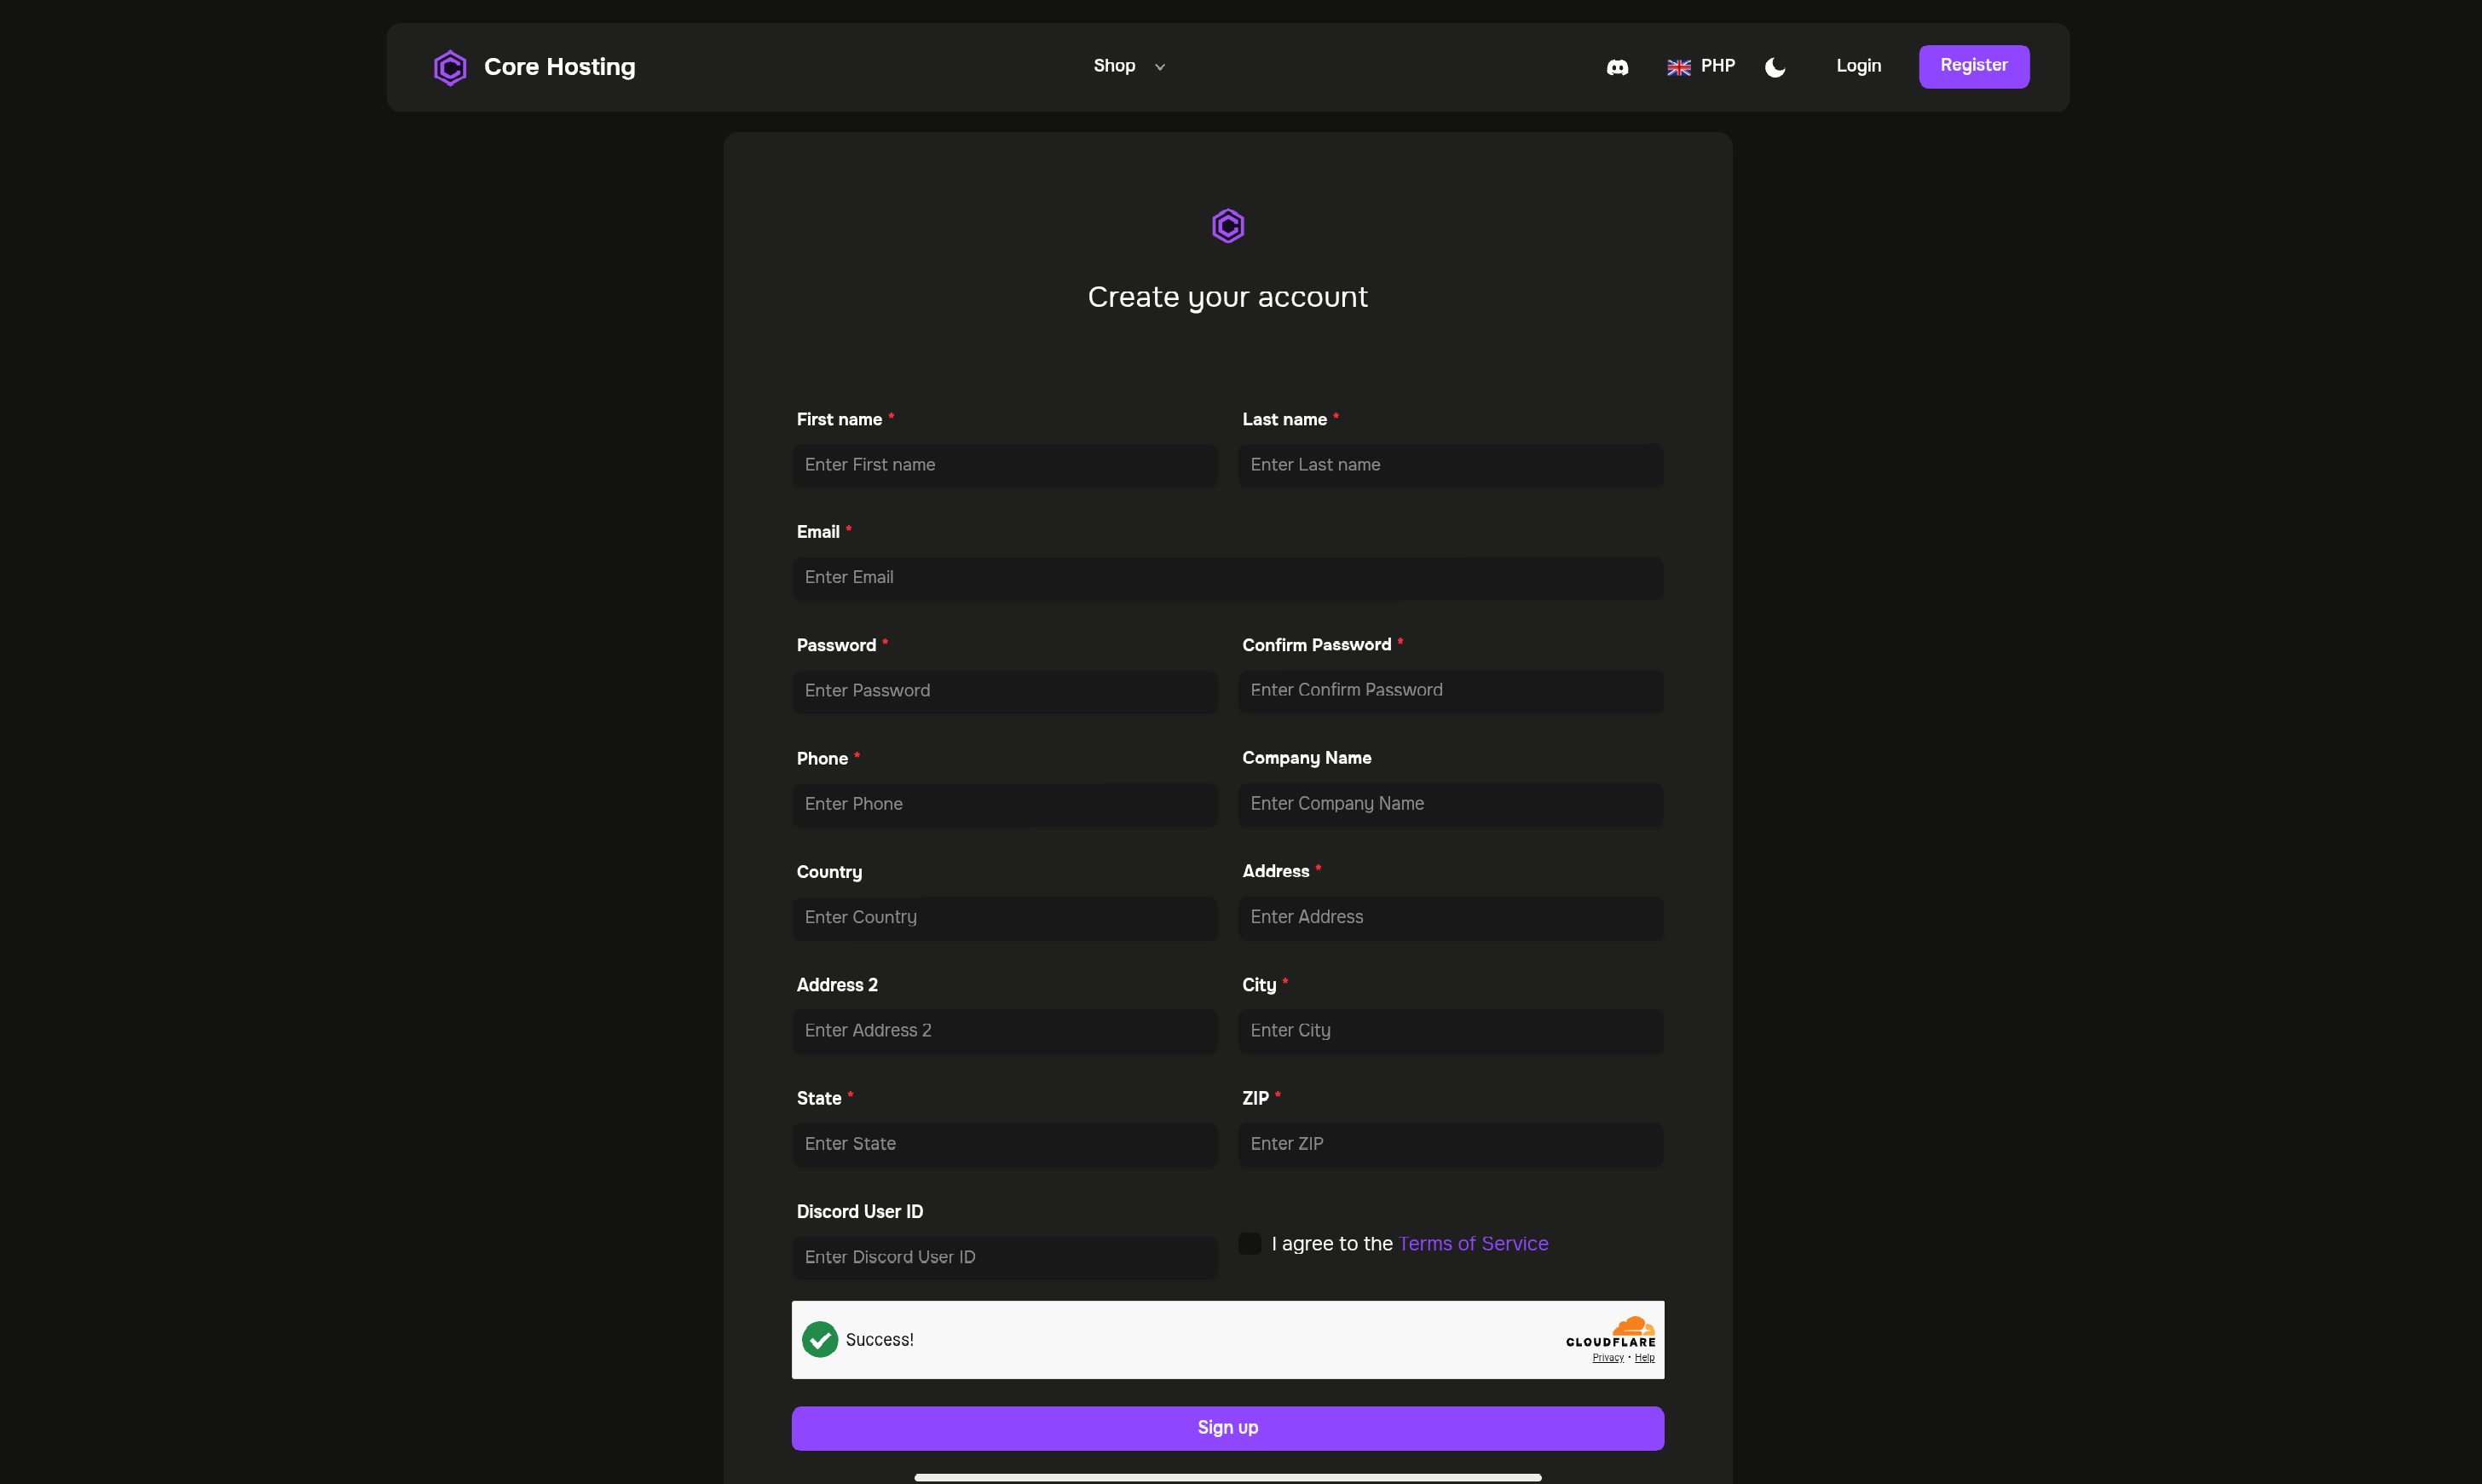Focus the Address input field
Viewport: 2482px width, 1484px height.
(1450, 917)
